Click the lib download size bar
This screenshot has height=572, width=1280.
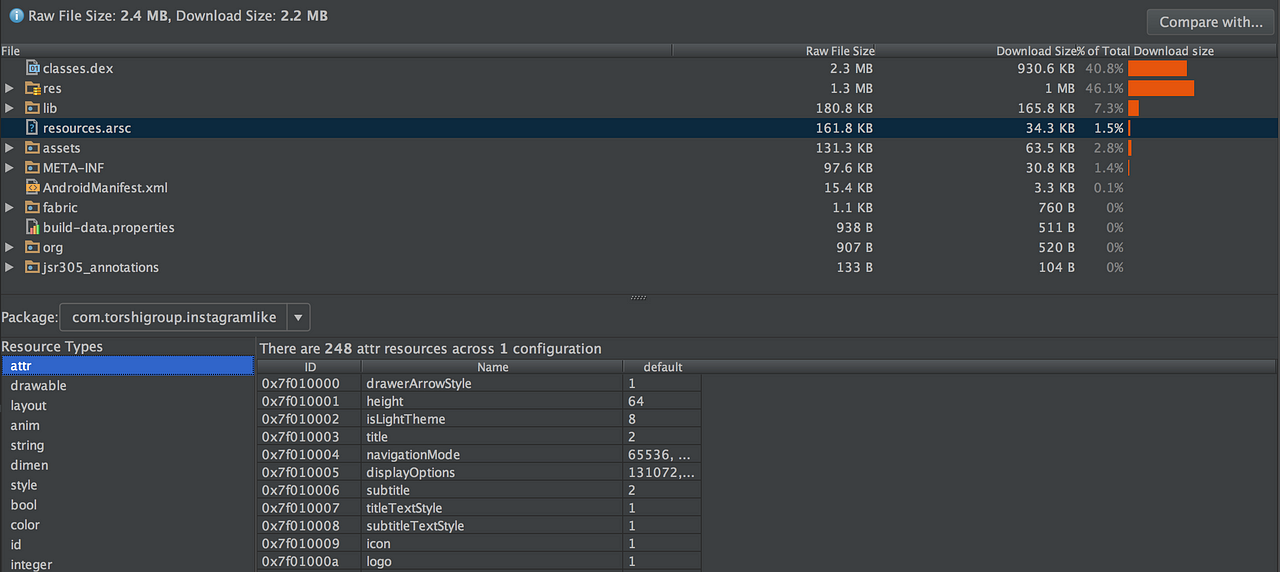click(1133, 108)
